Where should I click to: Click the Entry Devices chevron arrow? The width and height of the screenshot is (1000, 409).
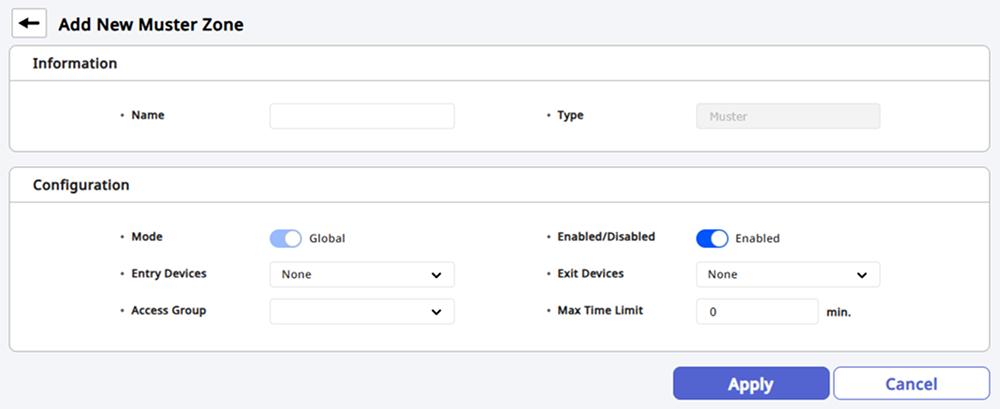tap(436, 275)
